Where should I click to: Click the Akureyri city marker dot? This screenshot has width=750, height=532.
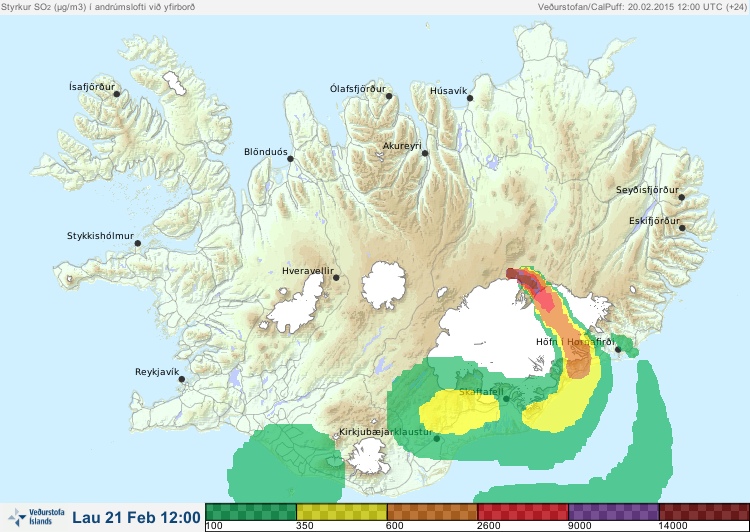point(425,153)
